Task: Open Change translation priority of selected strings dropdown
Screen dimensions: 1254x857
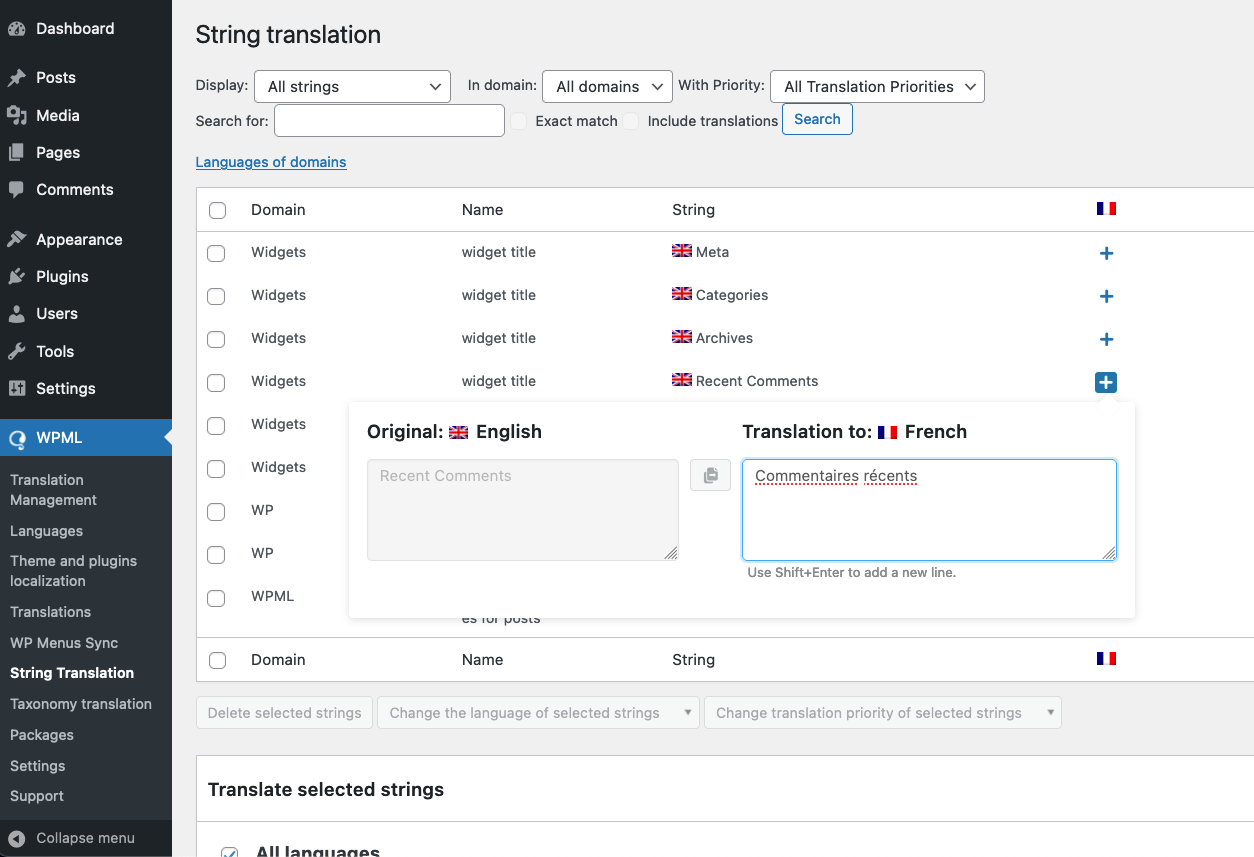Action: coord(882,713)
